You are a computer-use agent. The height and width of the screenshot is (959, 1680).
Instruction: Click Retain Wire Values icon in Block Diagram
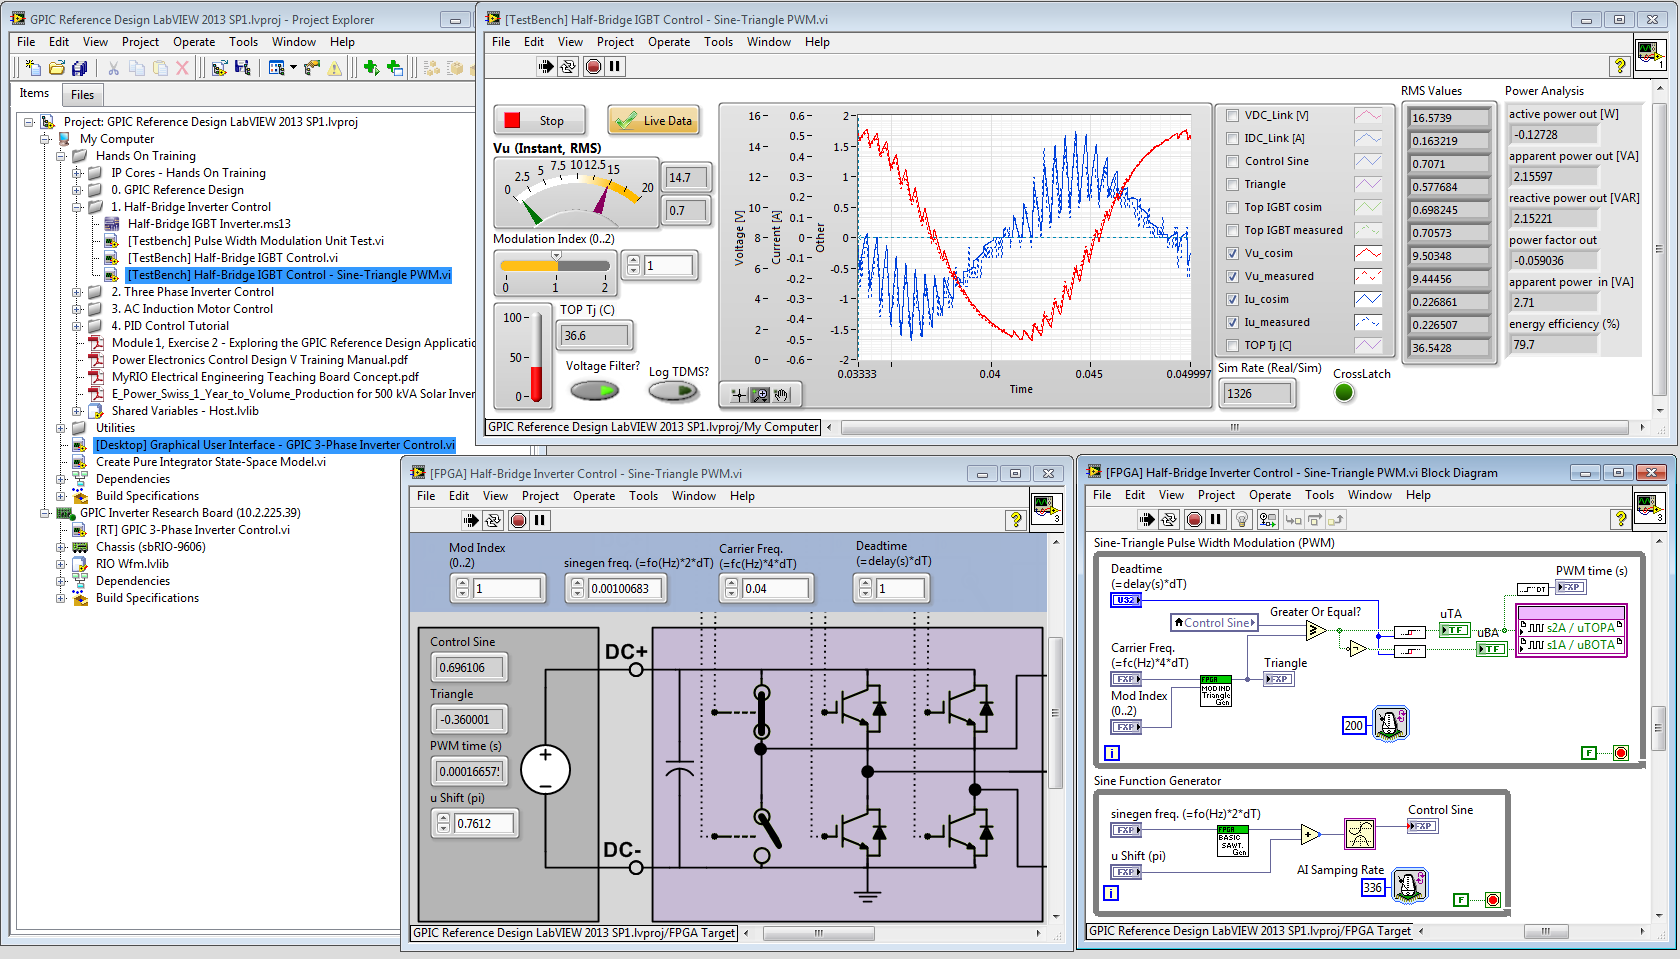[x=1268, y=519]
